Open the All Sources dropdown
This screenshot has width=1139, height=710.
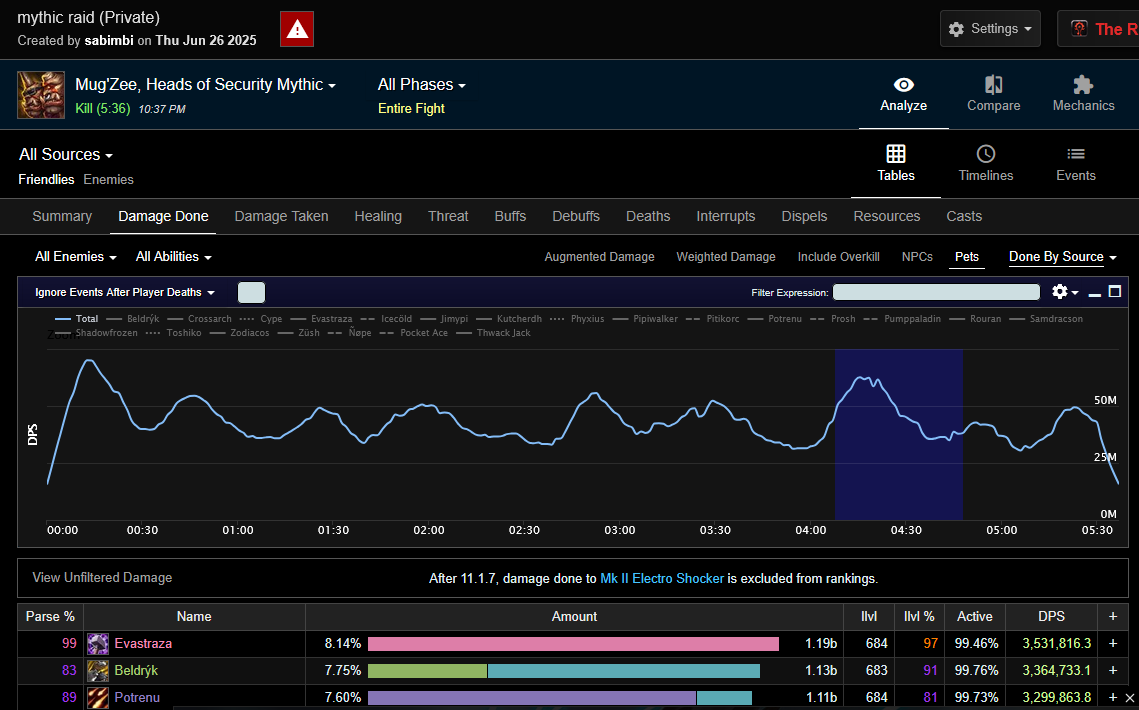coord(66,155)
